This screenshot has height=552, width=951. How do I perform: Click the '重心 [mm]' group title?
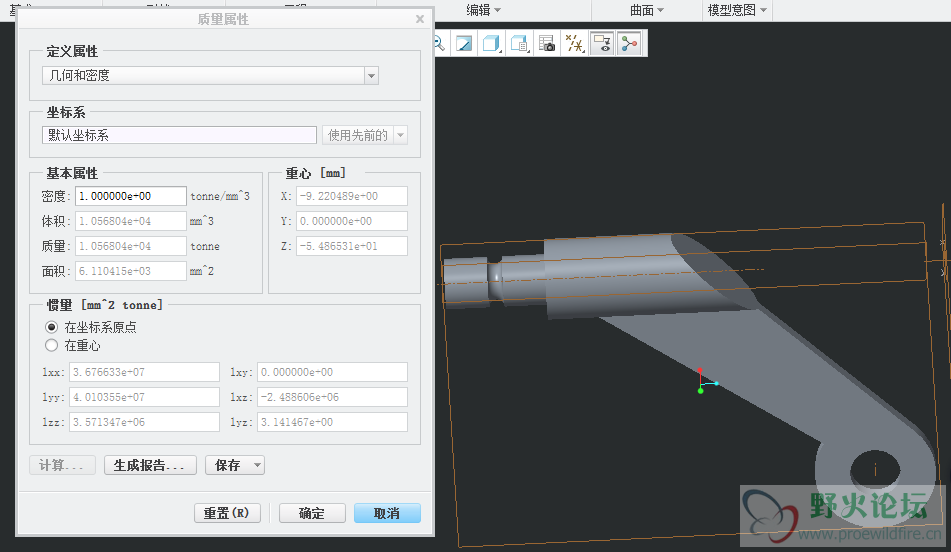315,173
